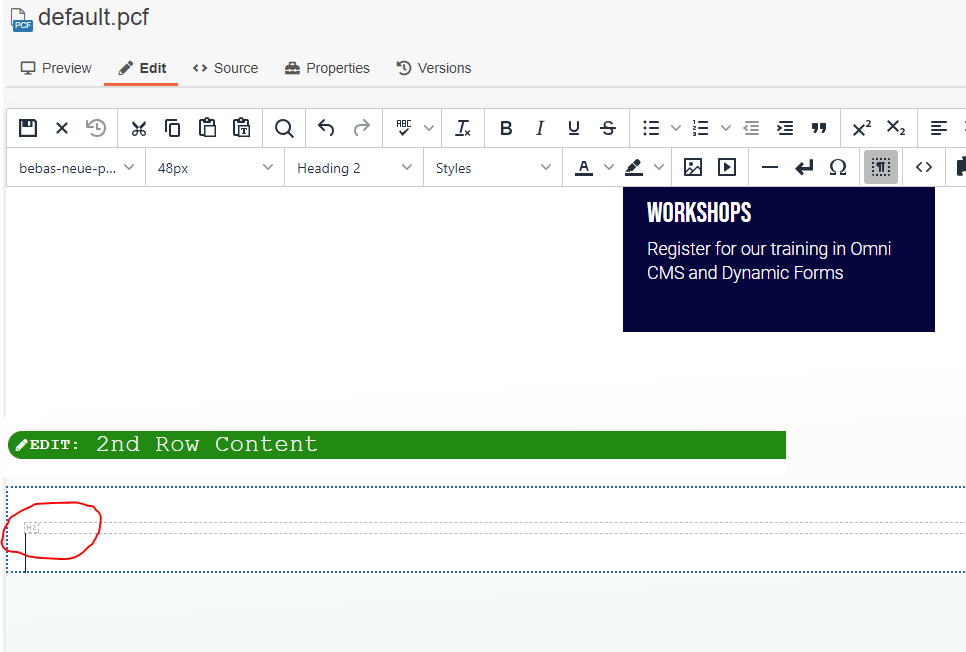Viewport: 966px width, 652px height.
Task: Toggle the Show Blocks button off
Action: pyautogui.click(x=880, y=167)
